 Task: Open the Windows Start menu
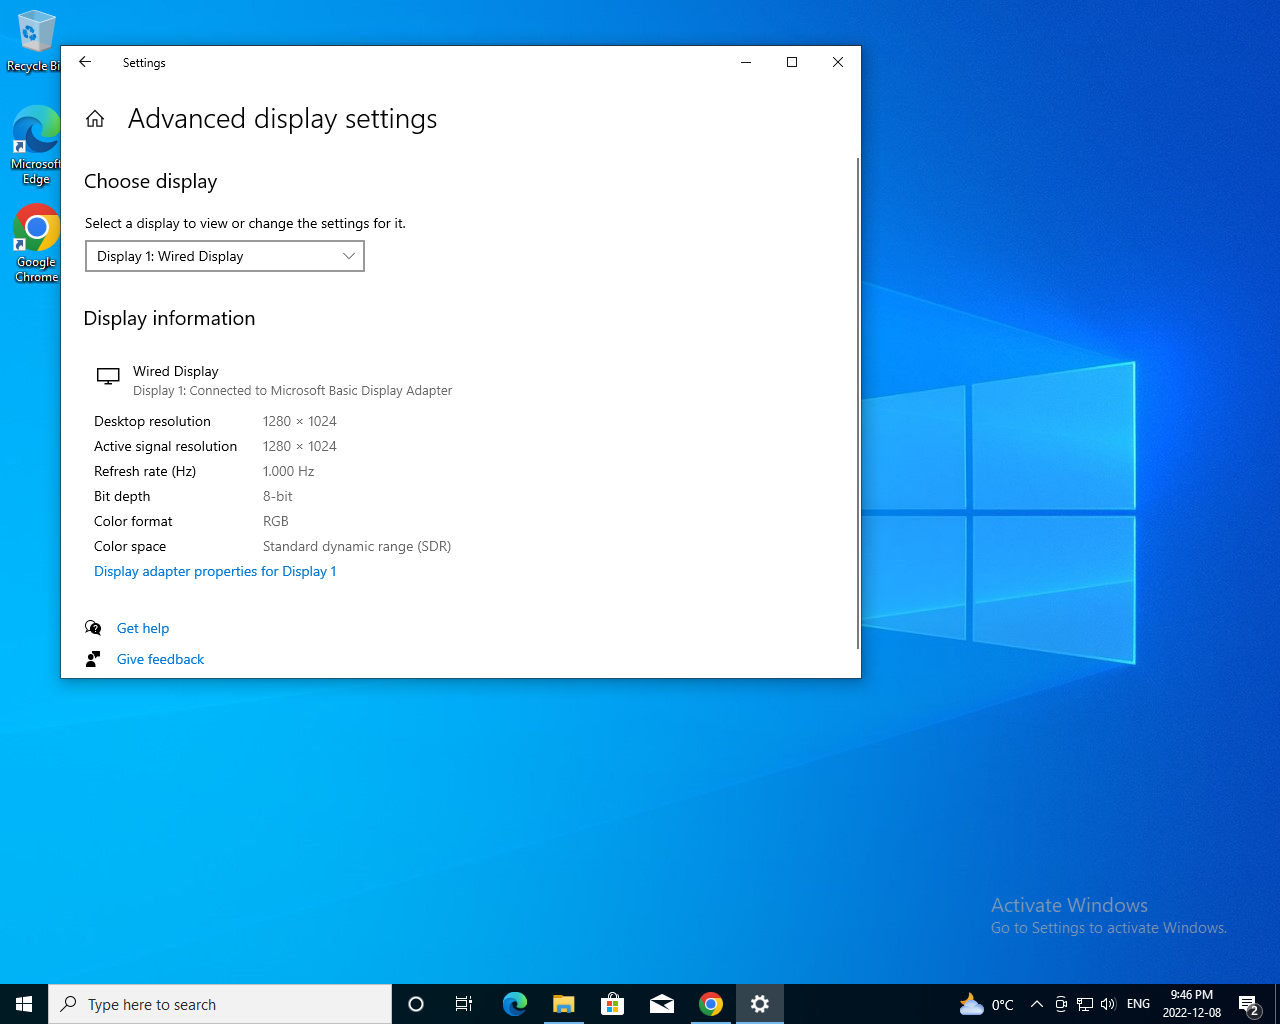tap(24, 1004)
